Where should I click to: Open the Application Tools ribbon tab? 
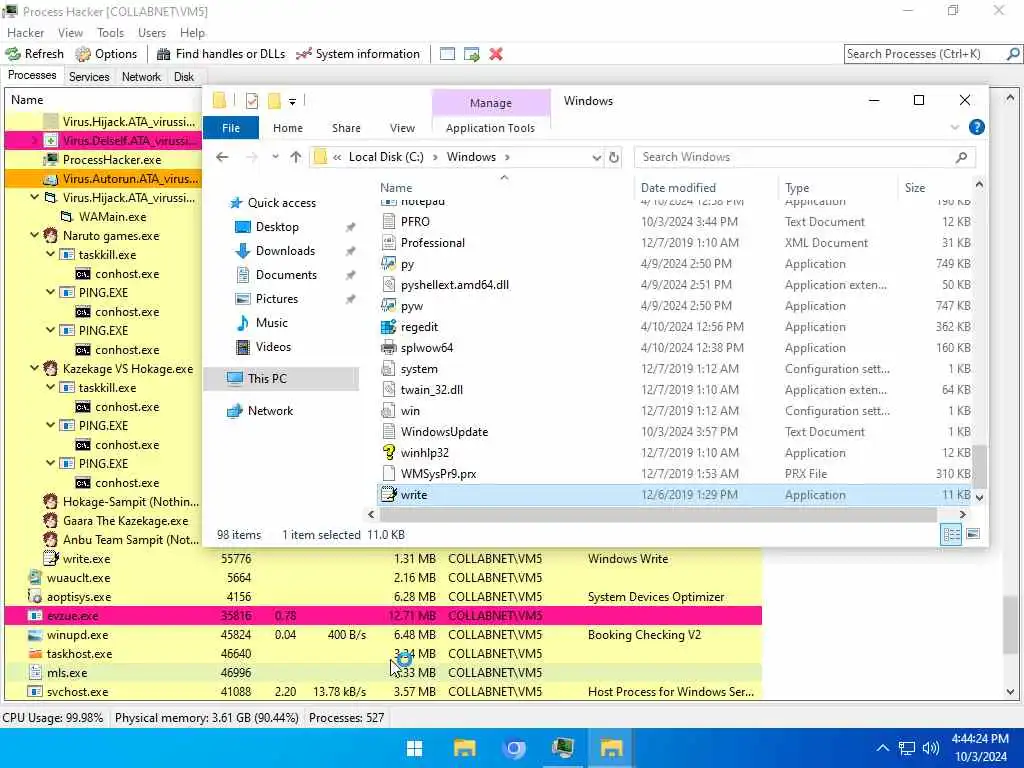click(x=490, y=128)
